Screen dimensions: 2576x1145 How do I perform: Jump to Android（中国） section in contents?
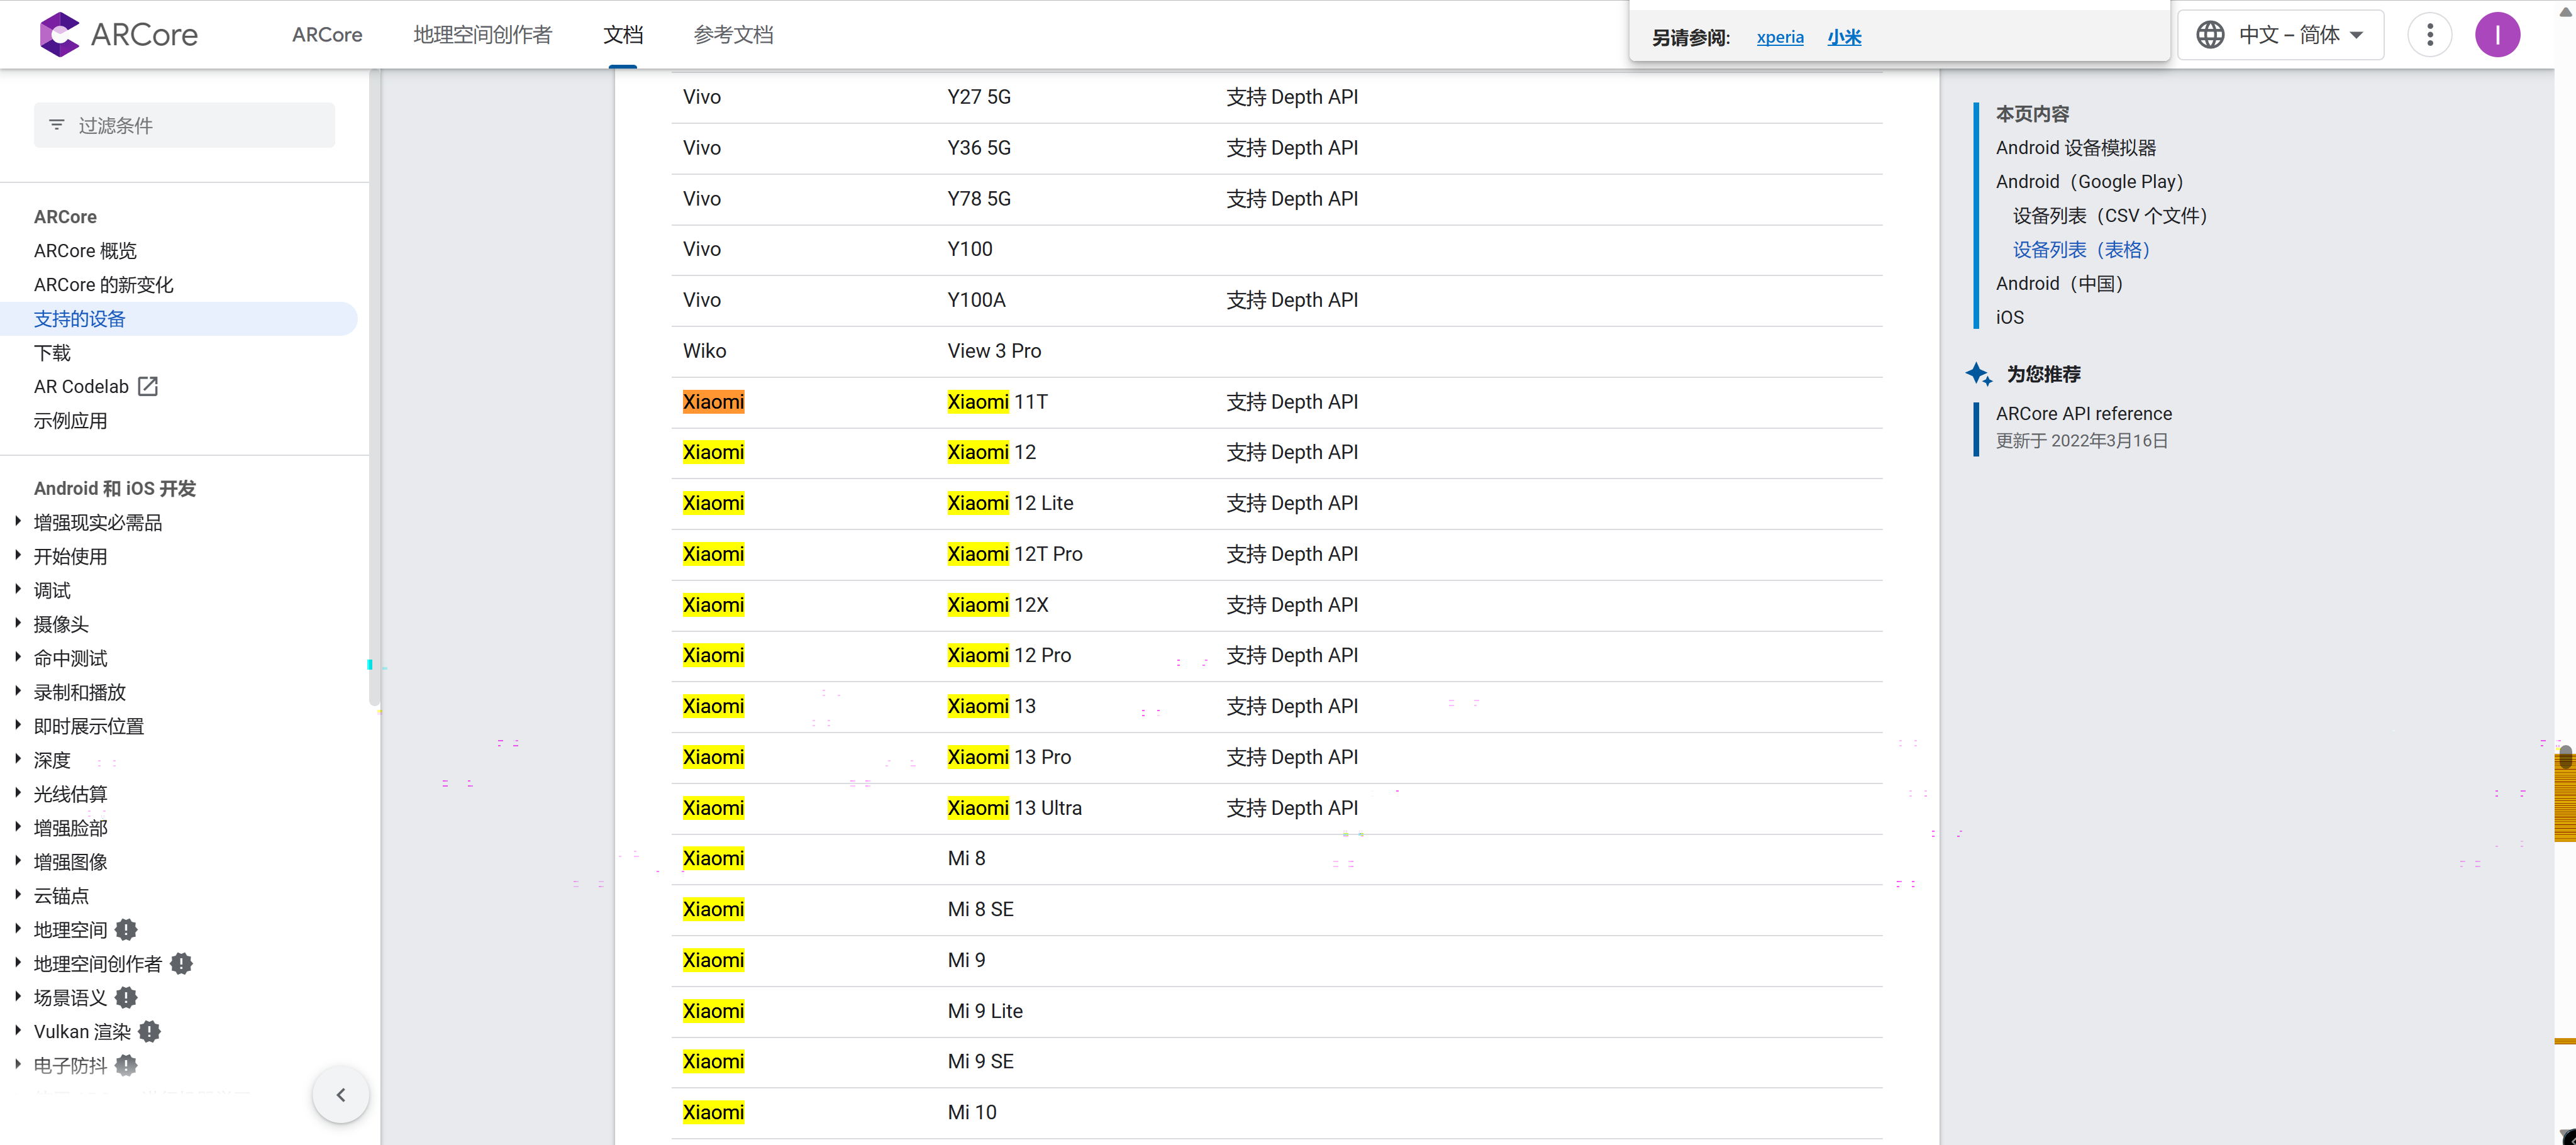click(2059, 283)
